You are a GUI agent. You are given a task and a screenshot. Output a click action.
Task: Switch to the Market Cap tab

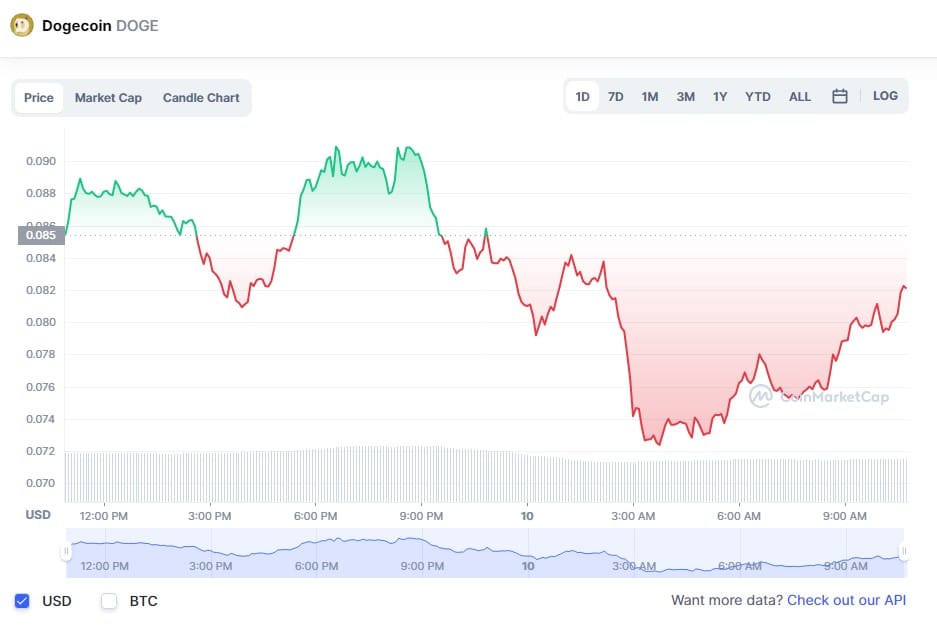(108, 97)
